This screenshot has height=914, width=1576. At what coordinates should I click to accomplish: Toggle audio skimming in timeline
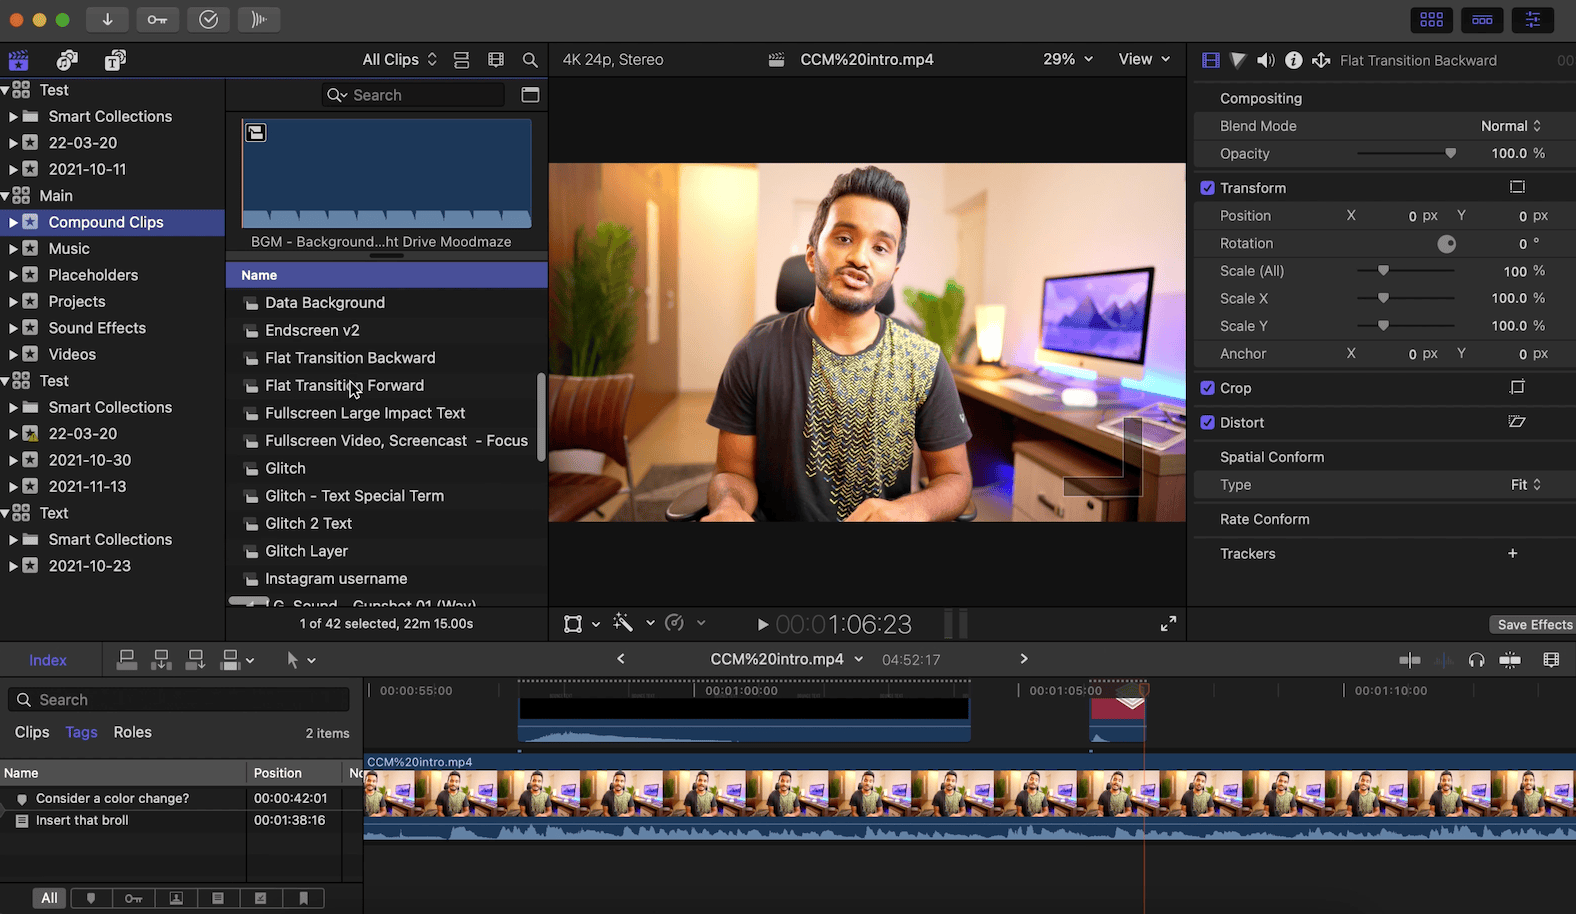click(1444, 660)
